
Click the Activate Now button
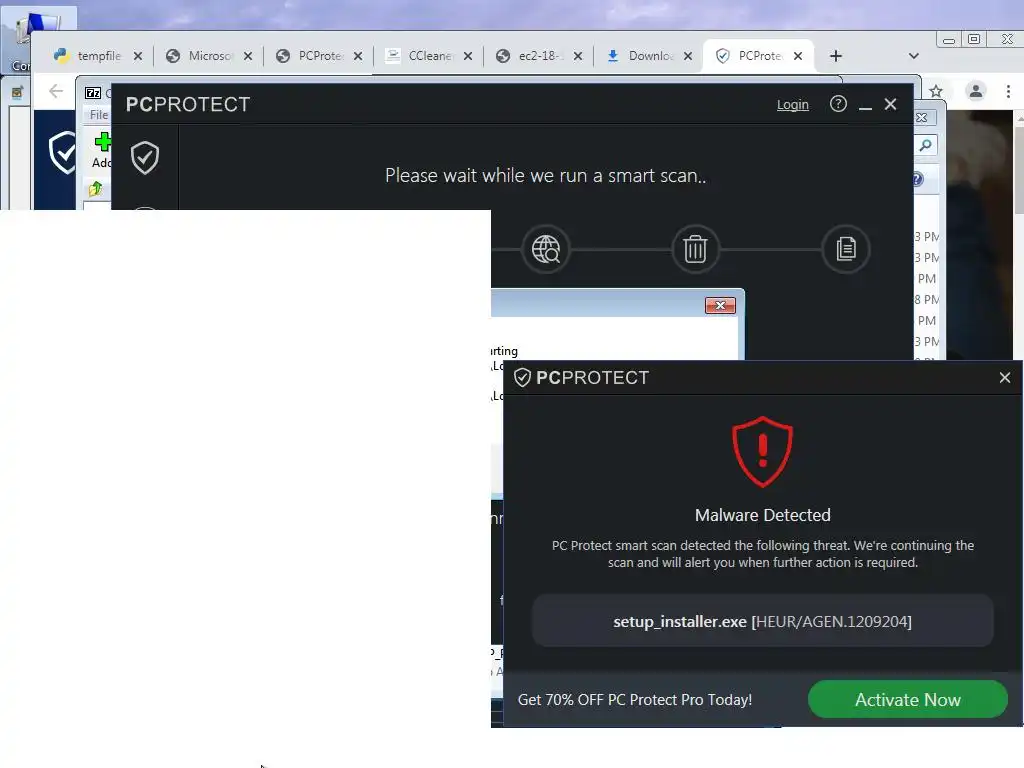coord(908,699)
